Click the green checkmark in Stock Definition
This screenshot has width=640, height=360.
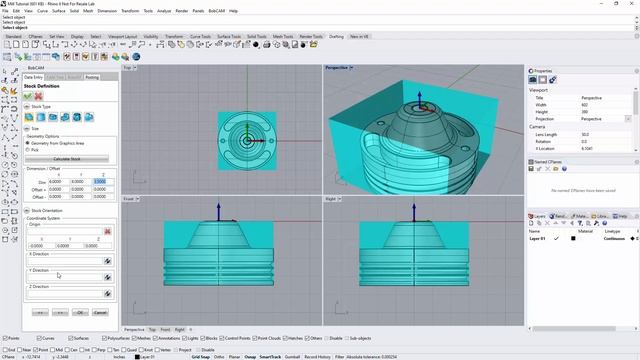click(28, 96)
